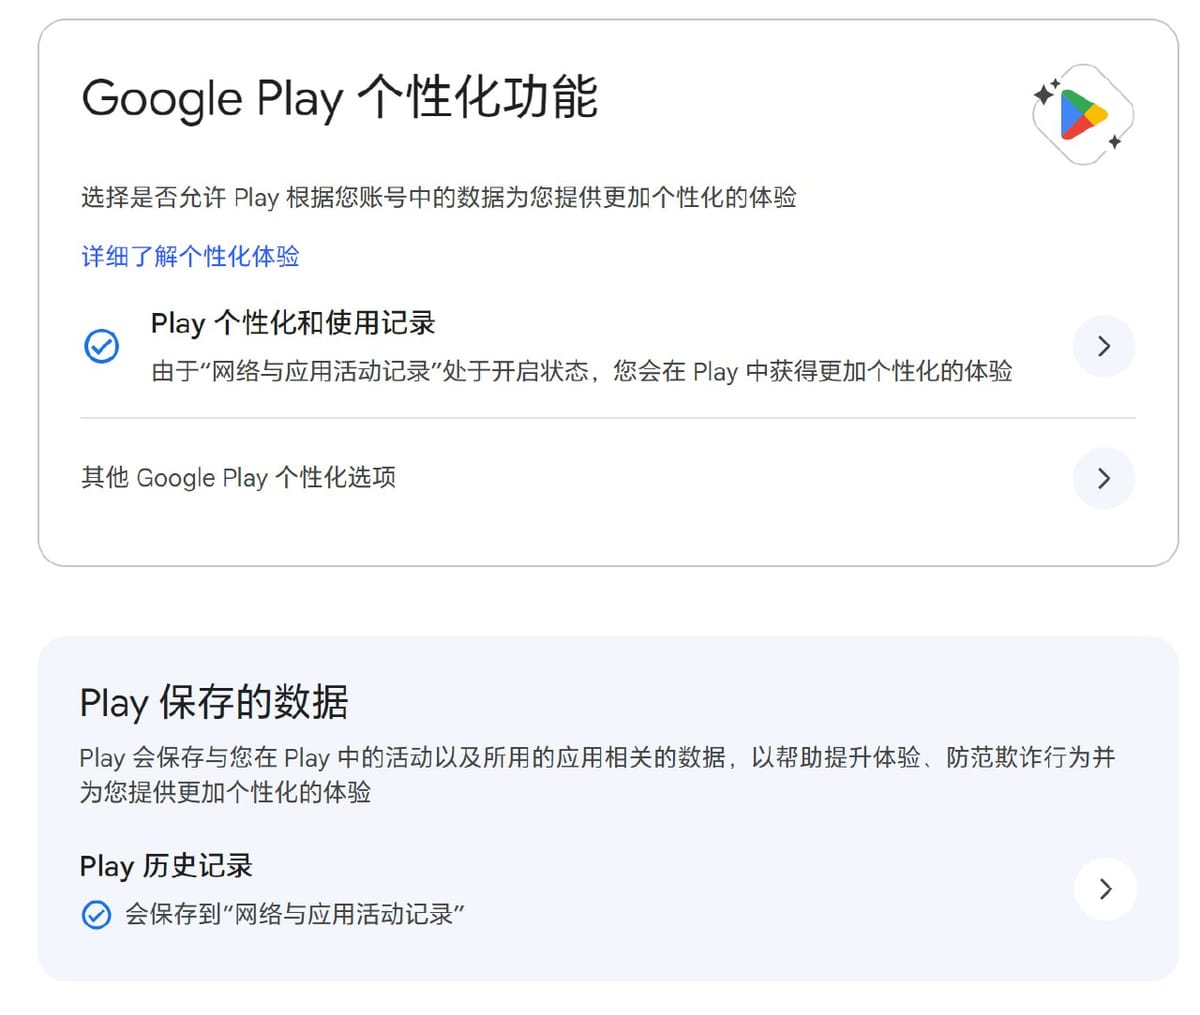
Task: Open the Play 保存的数据 section
Action: click(x=214, y=703)
